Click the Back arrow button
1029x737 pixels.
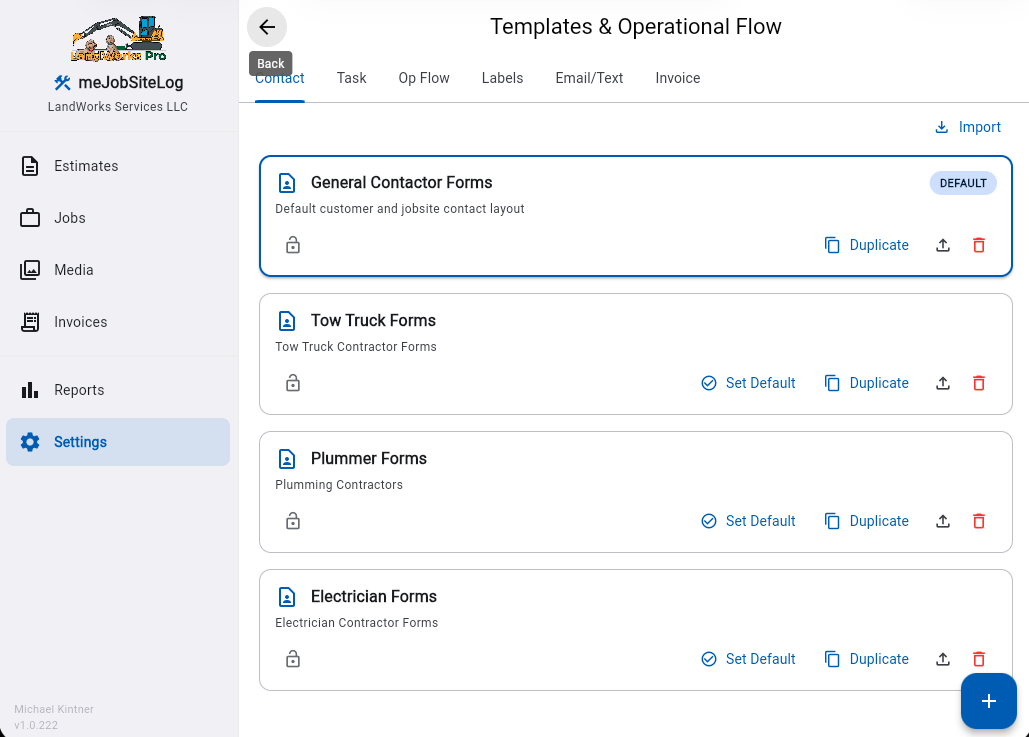(x=266, y=27)
